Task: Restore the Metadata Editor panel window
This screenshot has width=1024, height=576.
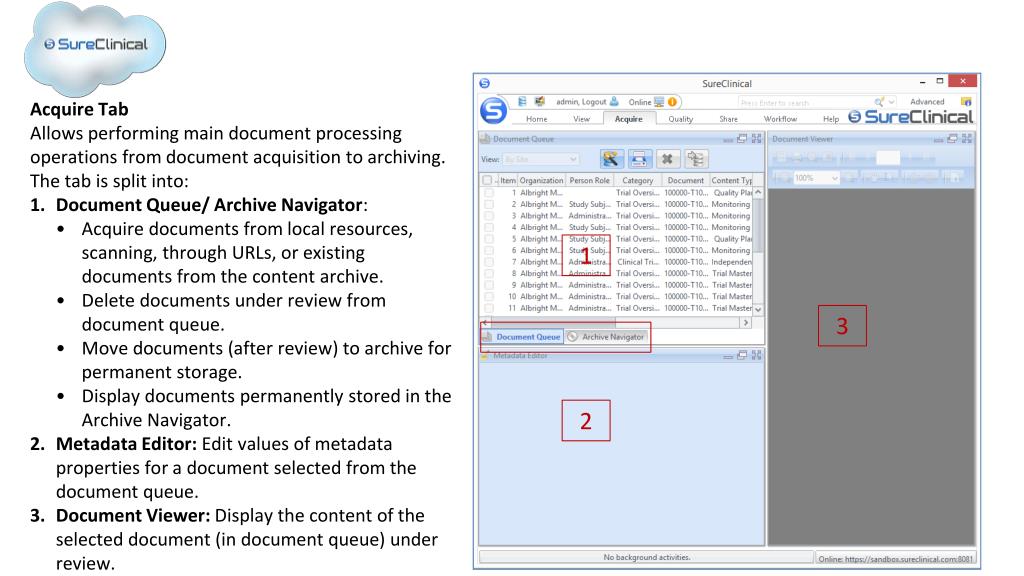Action: tap(742, 355)
